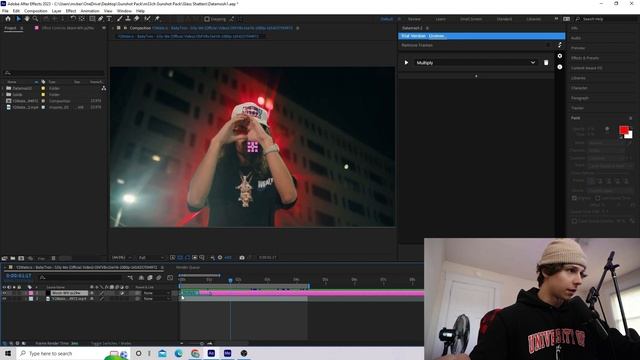This screenshot has height=360, width=640.
Task: Expand the workspace overflow chevron
Action: 556,19
